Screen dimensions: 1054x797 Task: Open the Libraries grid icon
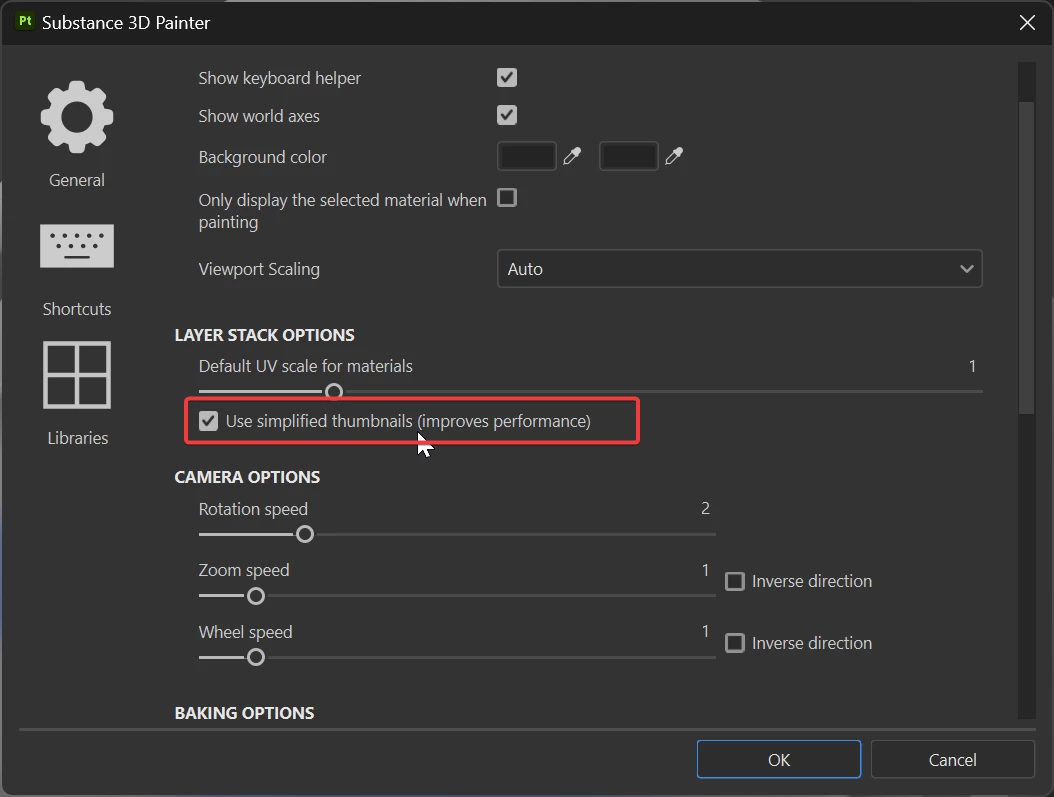point(77,375)
